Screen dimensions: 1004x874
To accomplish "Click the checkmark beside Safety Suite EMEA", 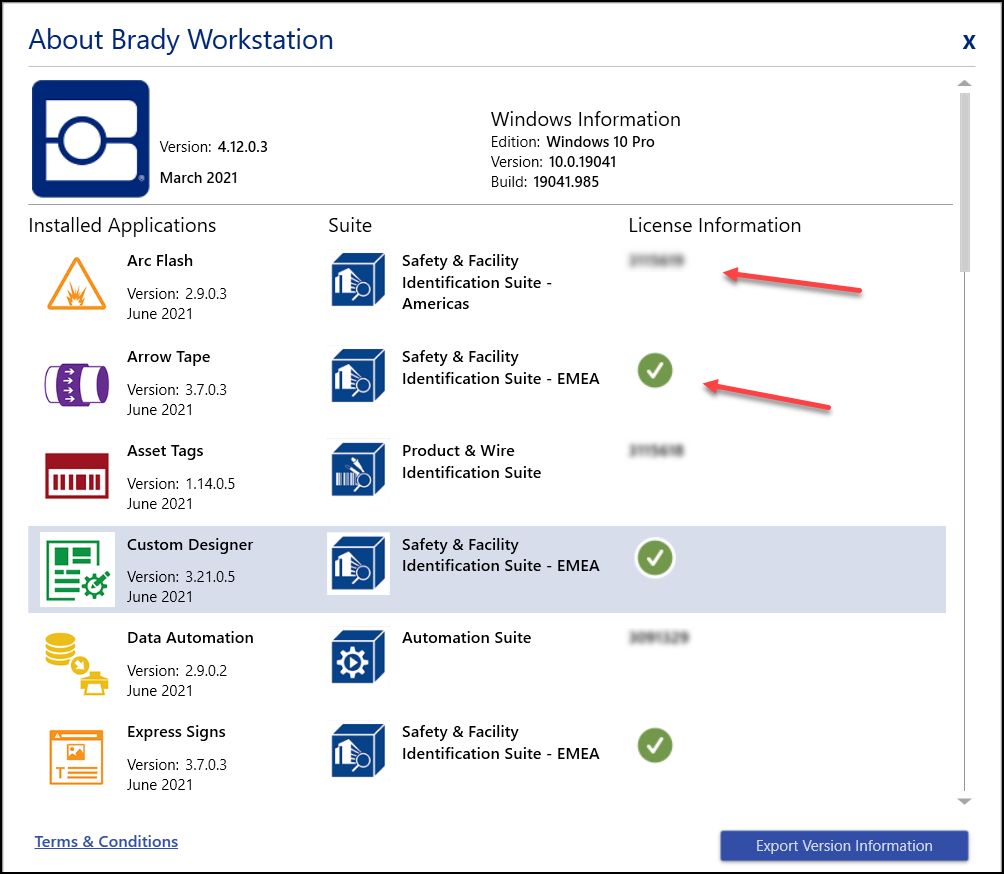I will pyautogui.click(x=655, y=371).
